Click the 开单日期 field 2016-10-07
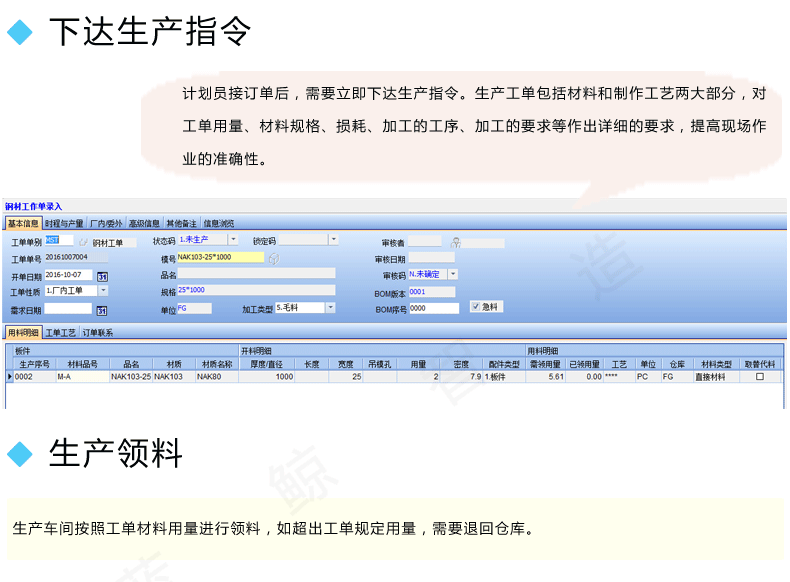The image size is (790, 582). pos(69,275)
